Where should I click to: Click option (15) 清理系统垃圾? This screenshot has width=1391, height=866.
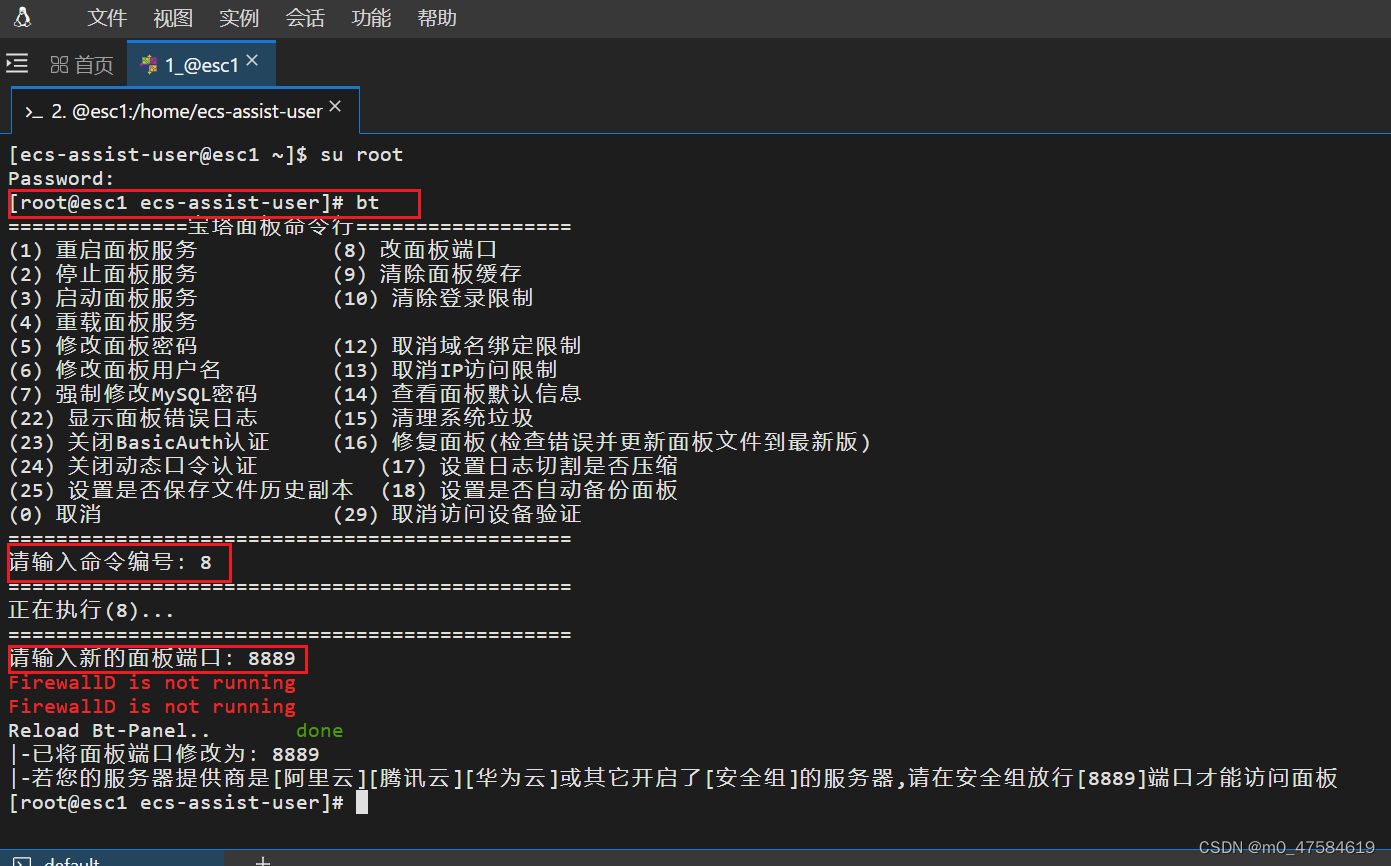pyautogui.click(x=433, y=418)
